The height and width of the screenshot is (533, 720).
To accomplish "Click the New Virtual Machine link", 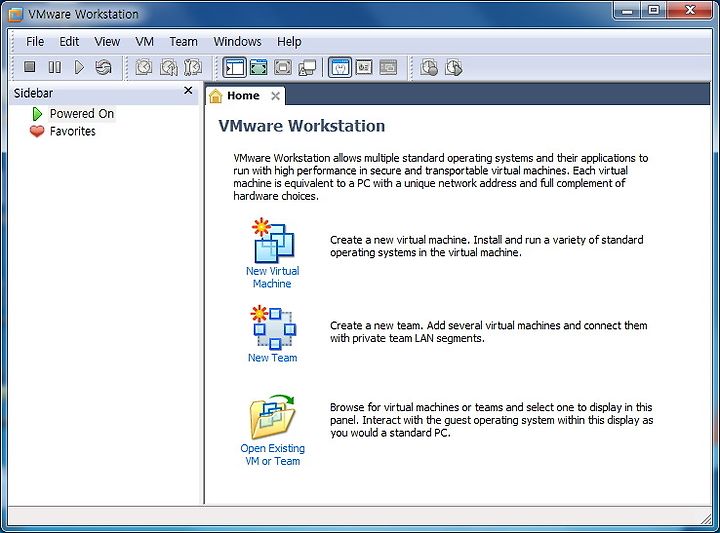I will [272, 277].
